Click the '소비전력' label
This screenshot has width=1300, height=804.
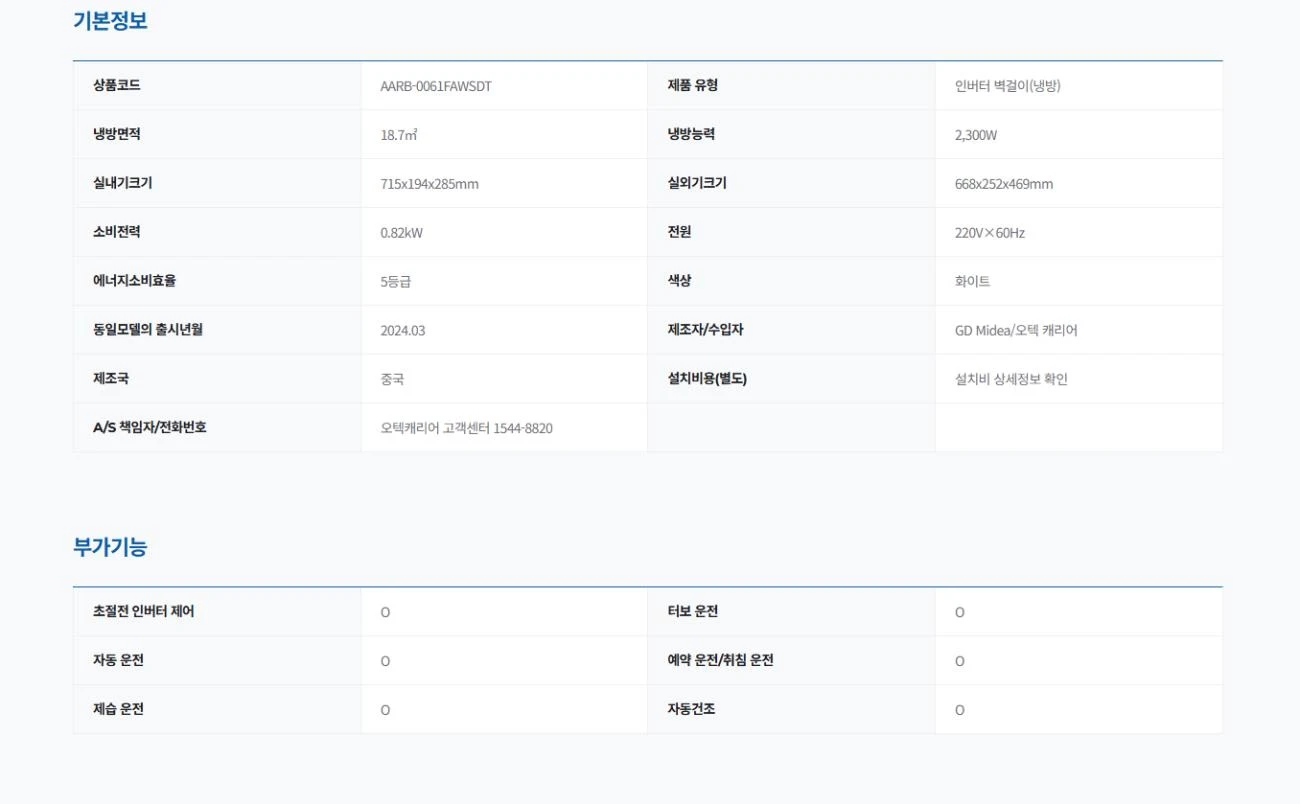[117, 232]
